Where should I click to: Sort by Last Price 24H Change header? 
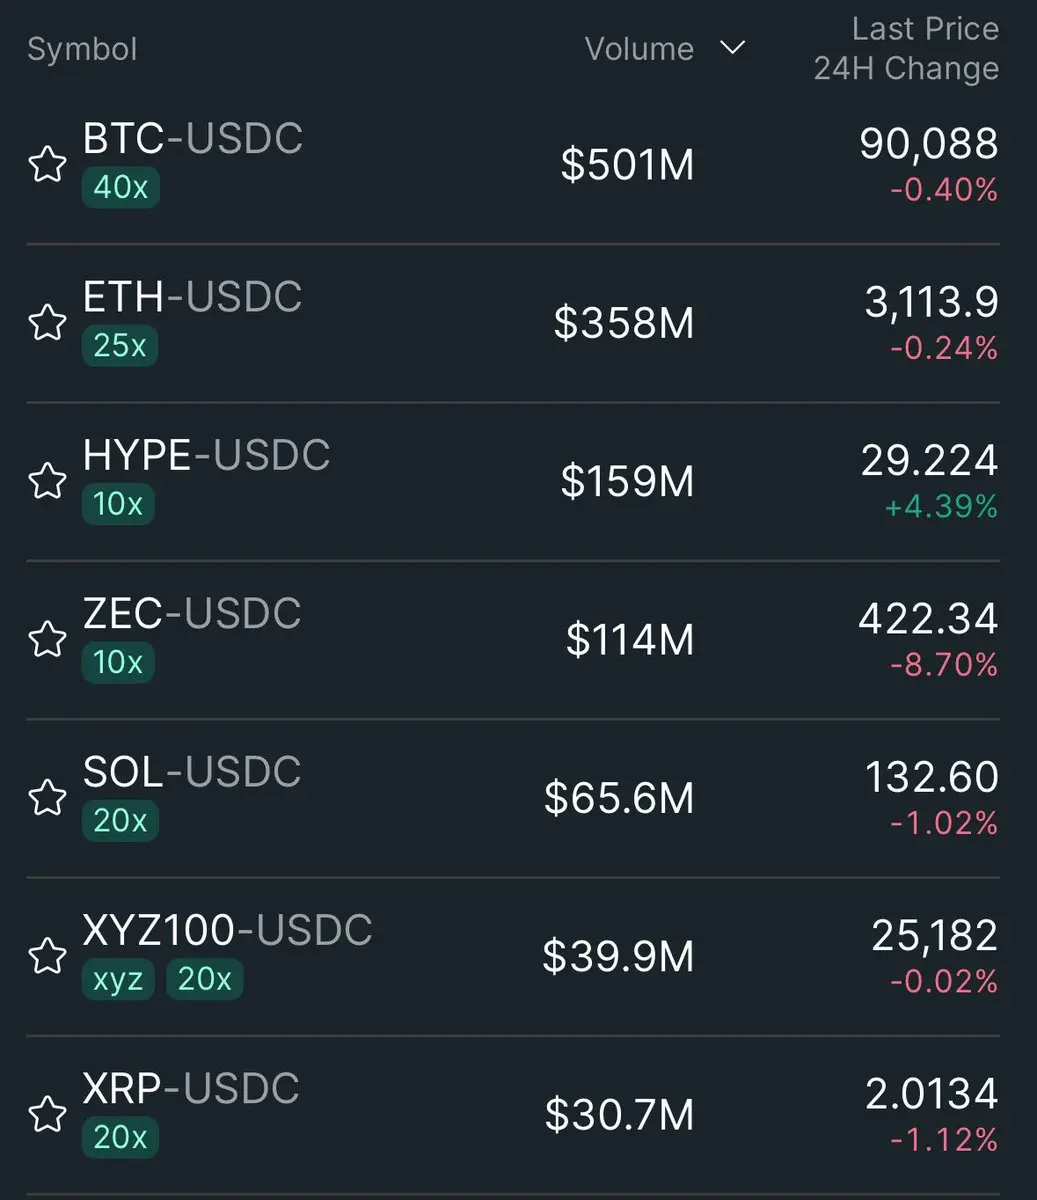[906, 49]
